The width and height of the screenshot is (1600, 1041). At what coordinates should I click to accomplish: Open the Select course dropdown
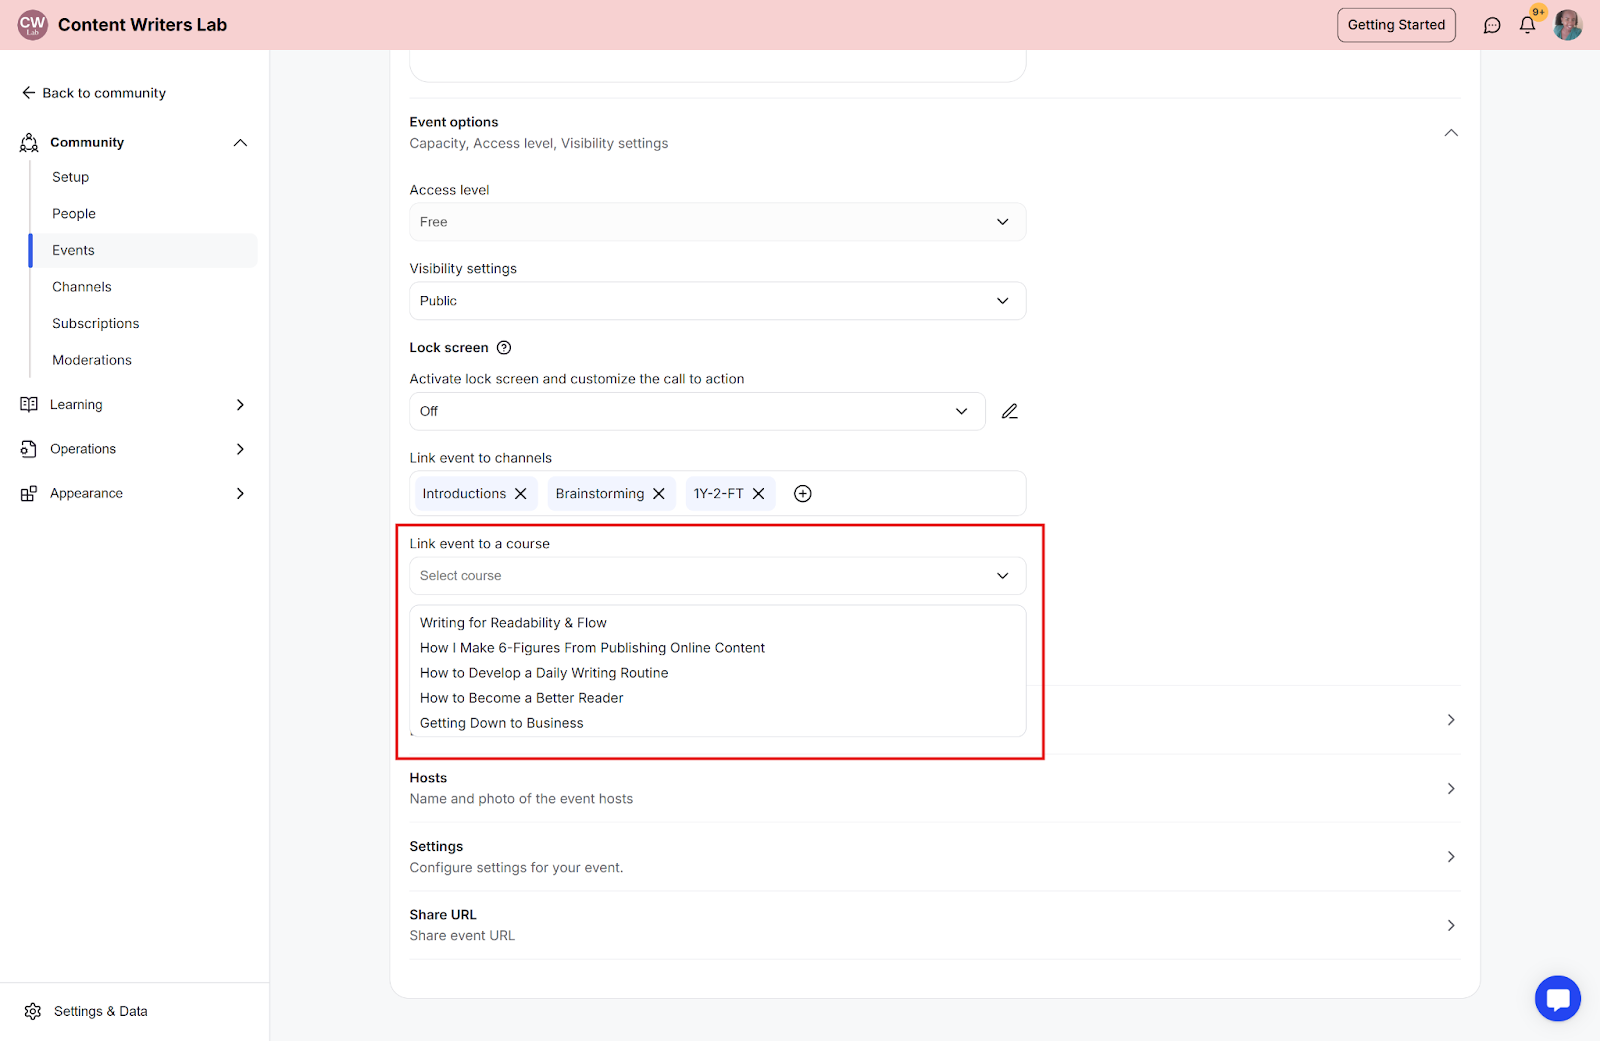[x=717, y=576]
